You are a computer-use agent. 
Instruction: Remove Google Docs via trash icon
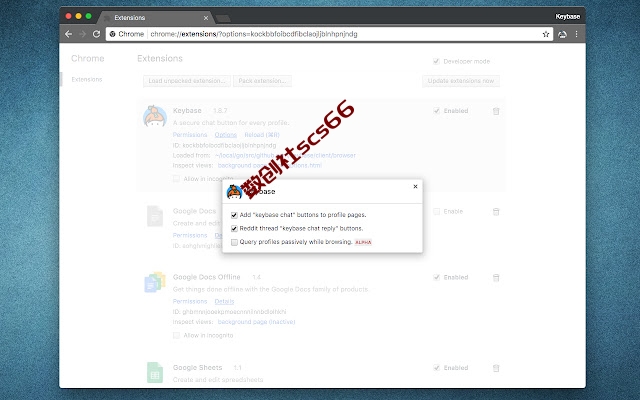496,211
